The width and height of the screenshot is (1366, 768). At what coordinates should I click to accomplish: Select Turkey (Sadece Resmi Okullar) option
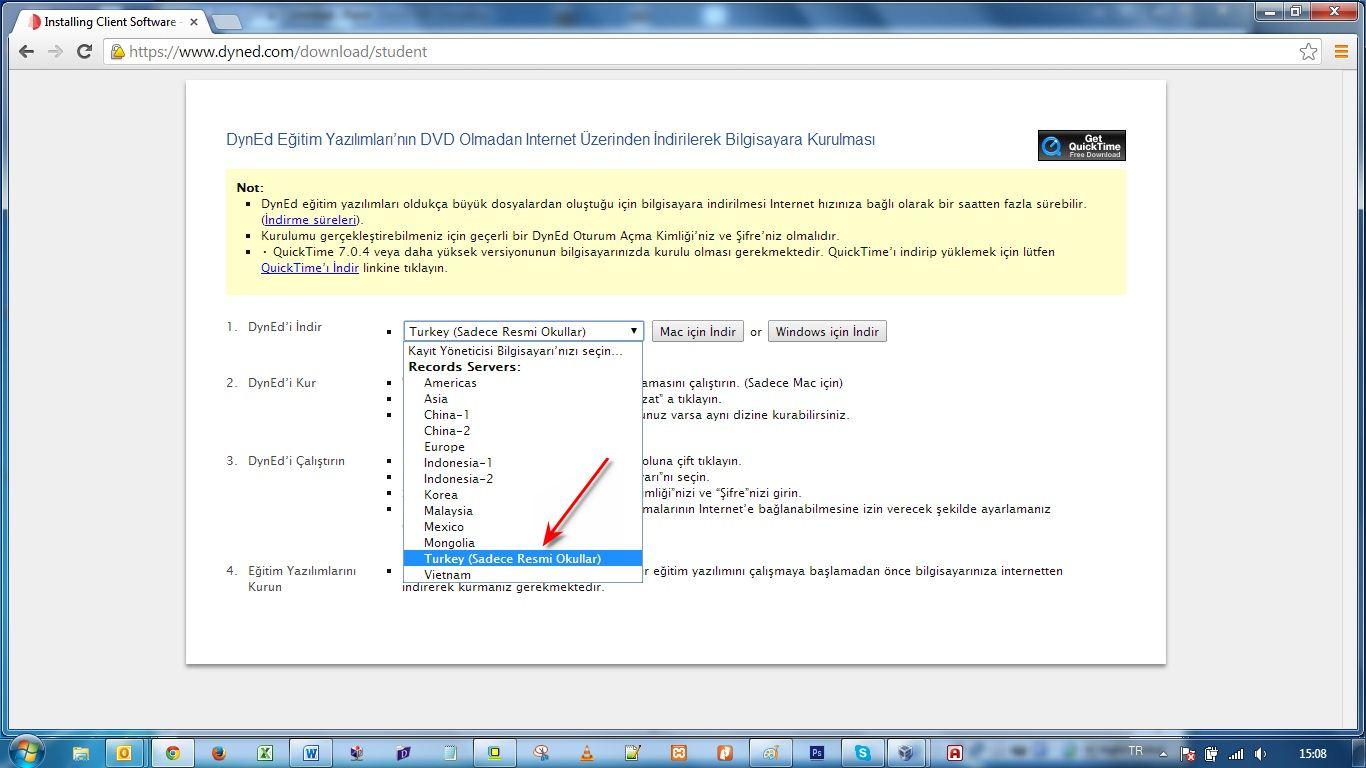[523, 559]
